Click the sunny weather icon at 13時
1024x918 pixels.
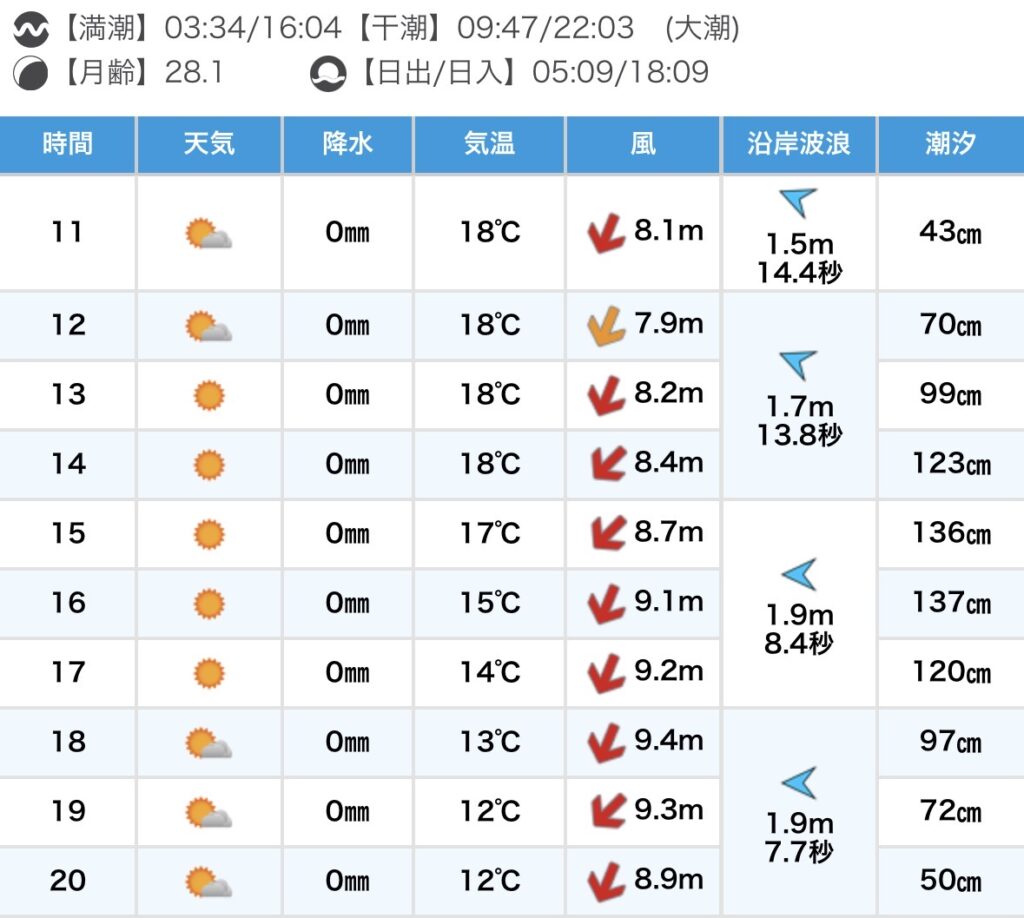click(x=209, y=395)
